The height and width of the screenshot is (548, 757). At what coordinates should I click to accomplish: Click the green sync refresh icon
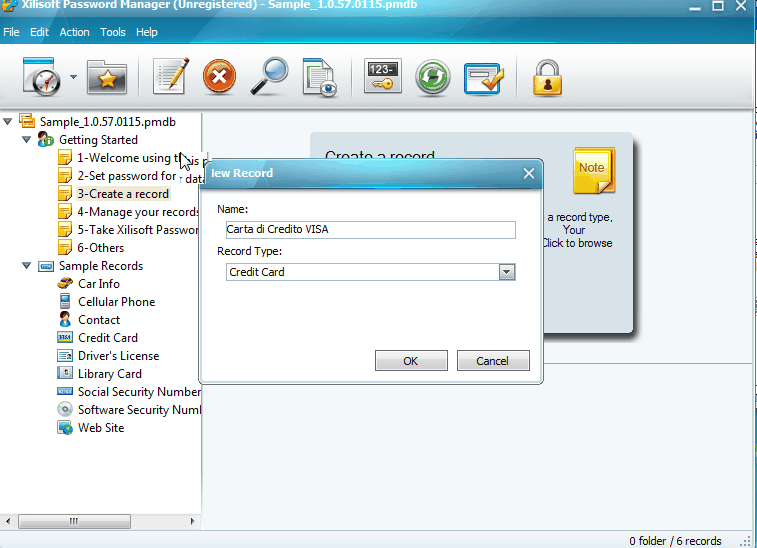[x=433, y=77]
